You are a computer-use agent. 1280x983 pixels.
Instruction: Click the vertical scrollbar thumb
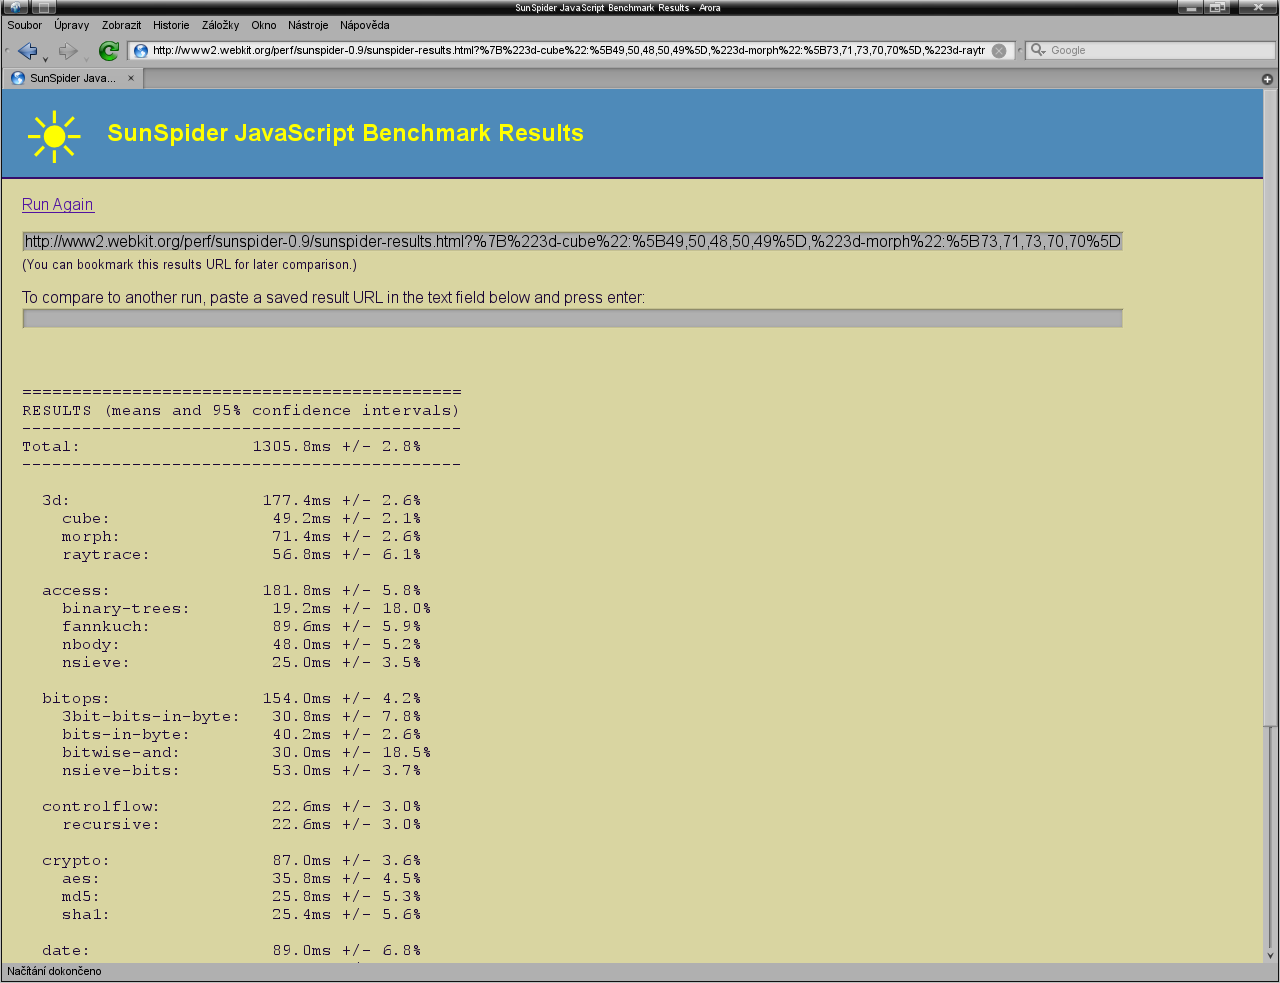[x=1271, y=409]
